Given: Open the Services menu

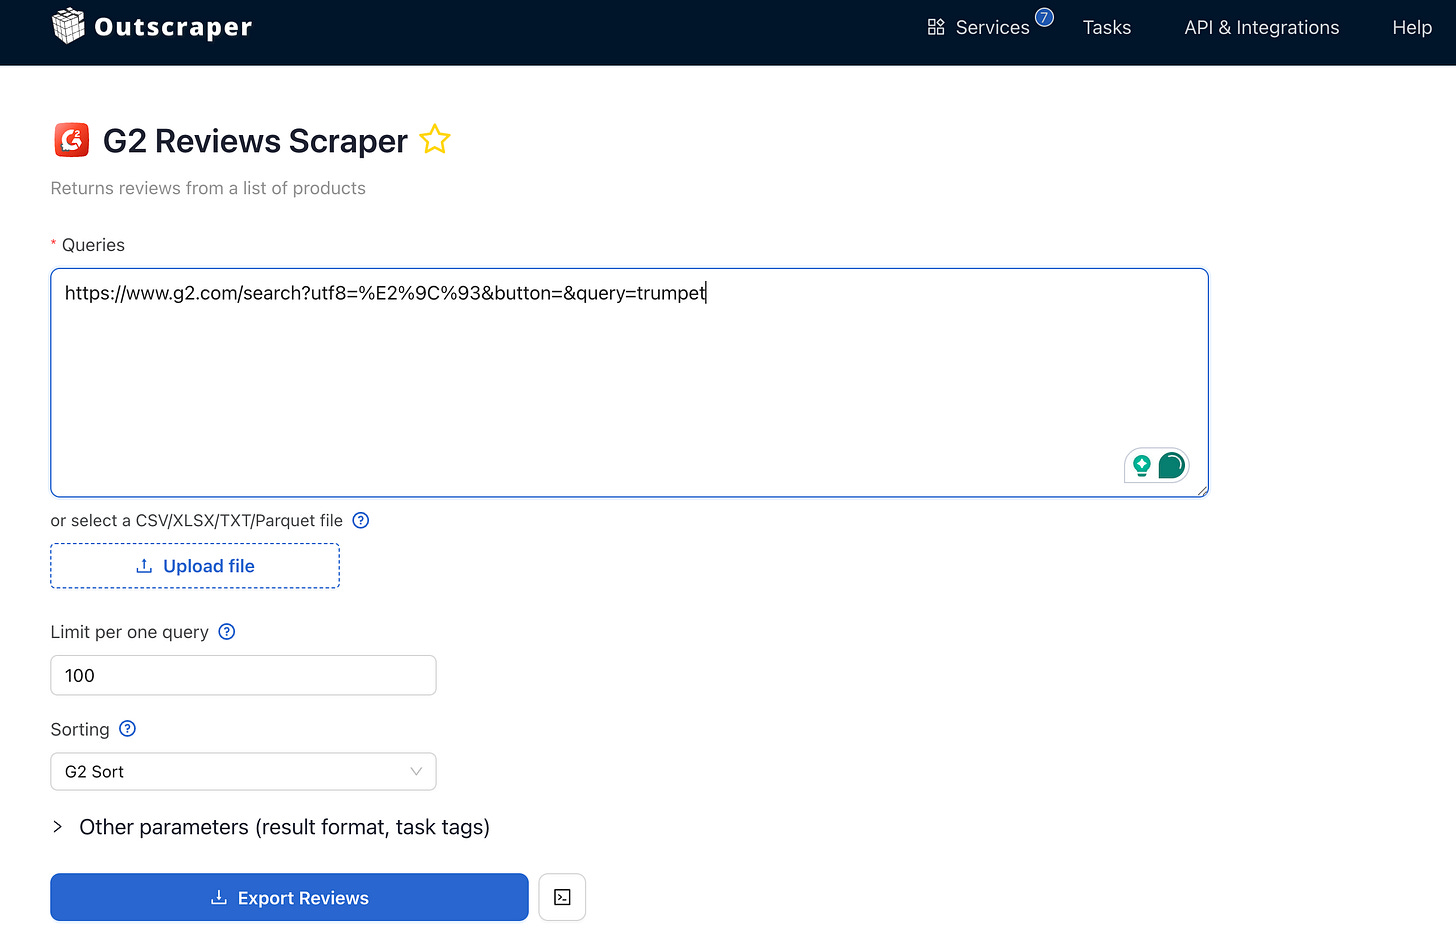Looking at the screenshot, I should click(x=979, y=28).
